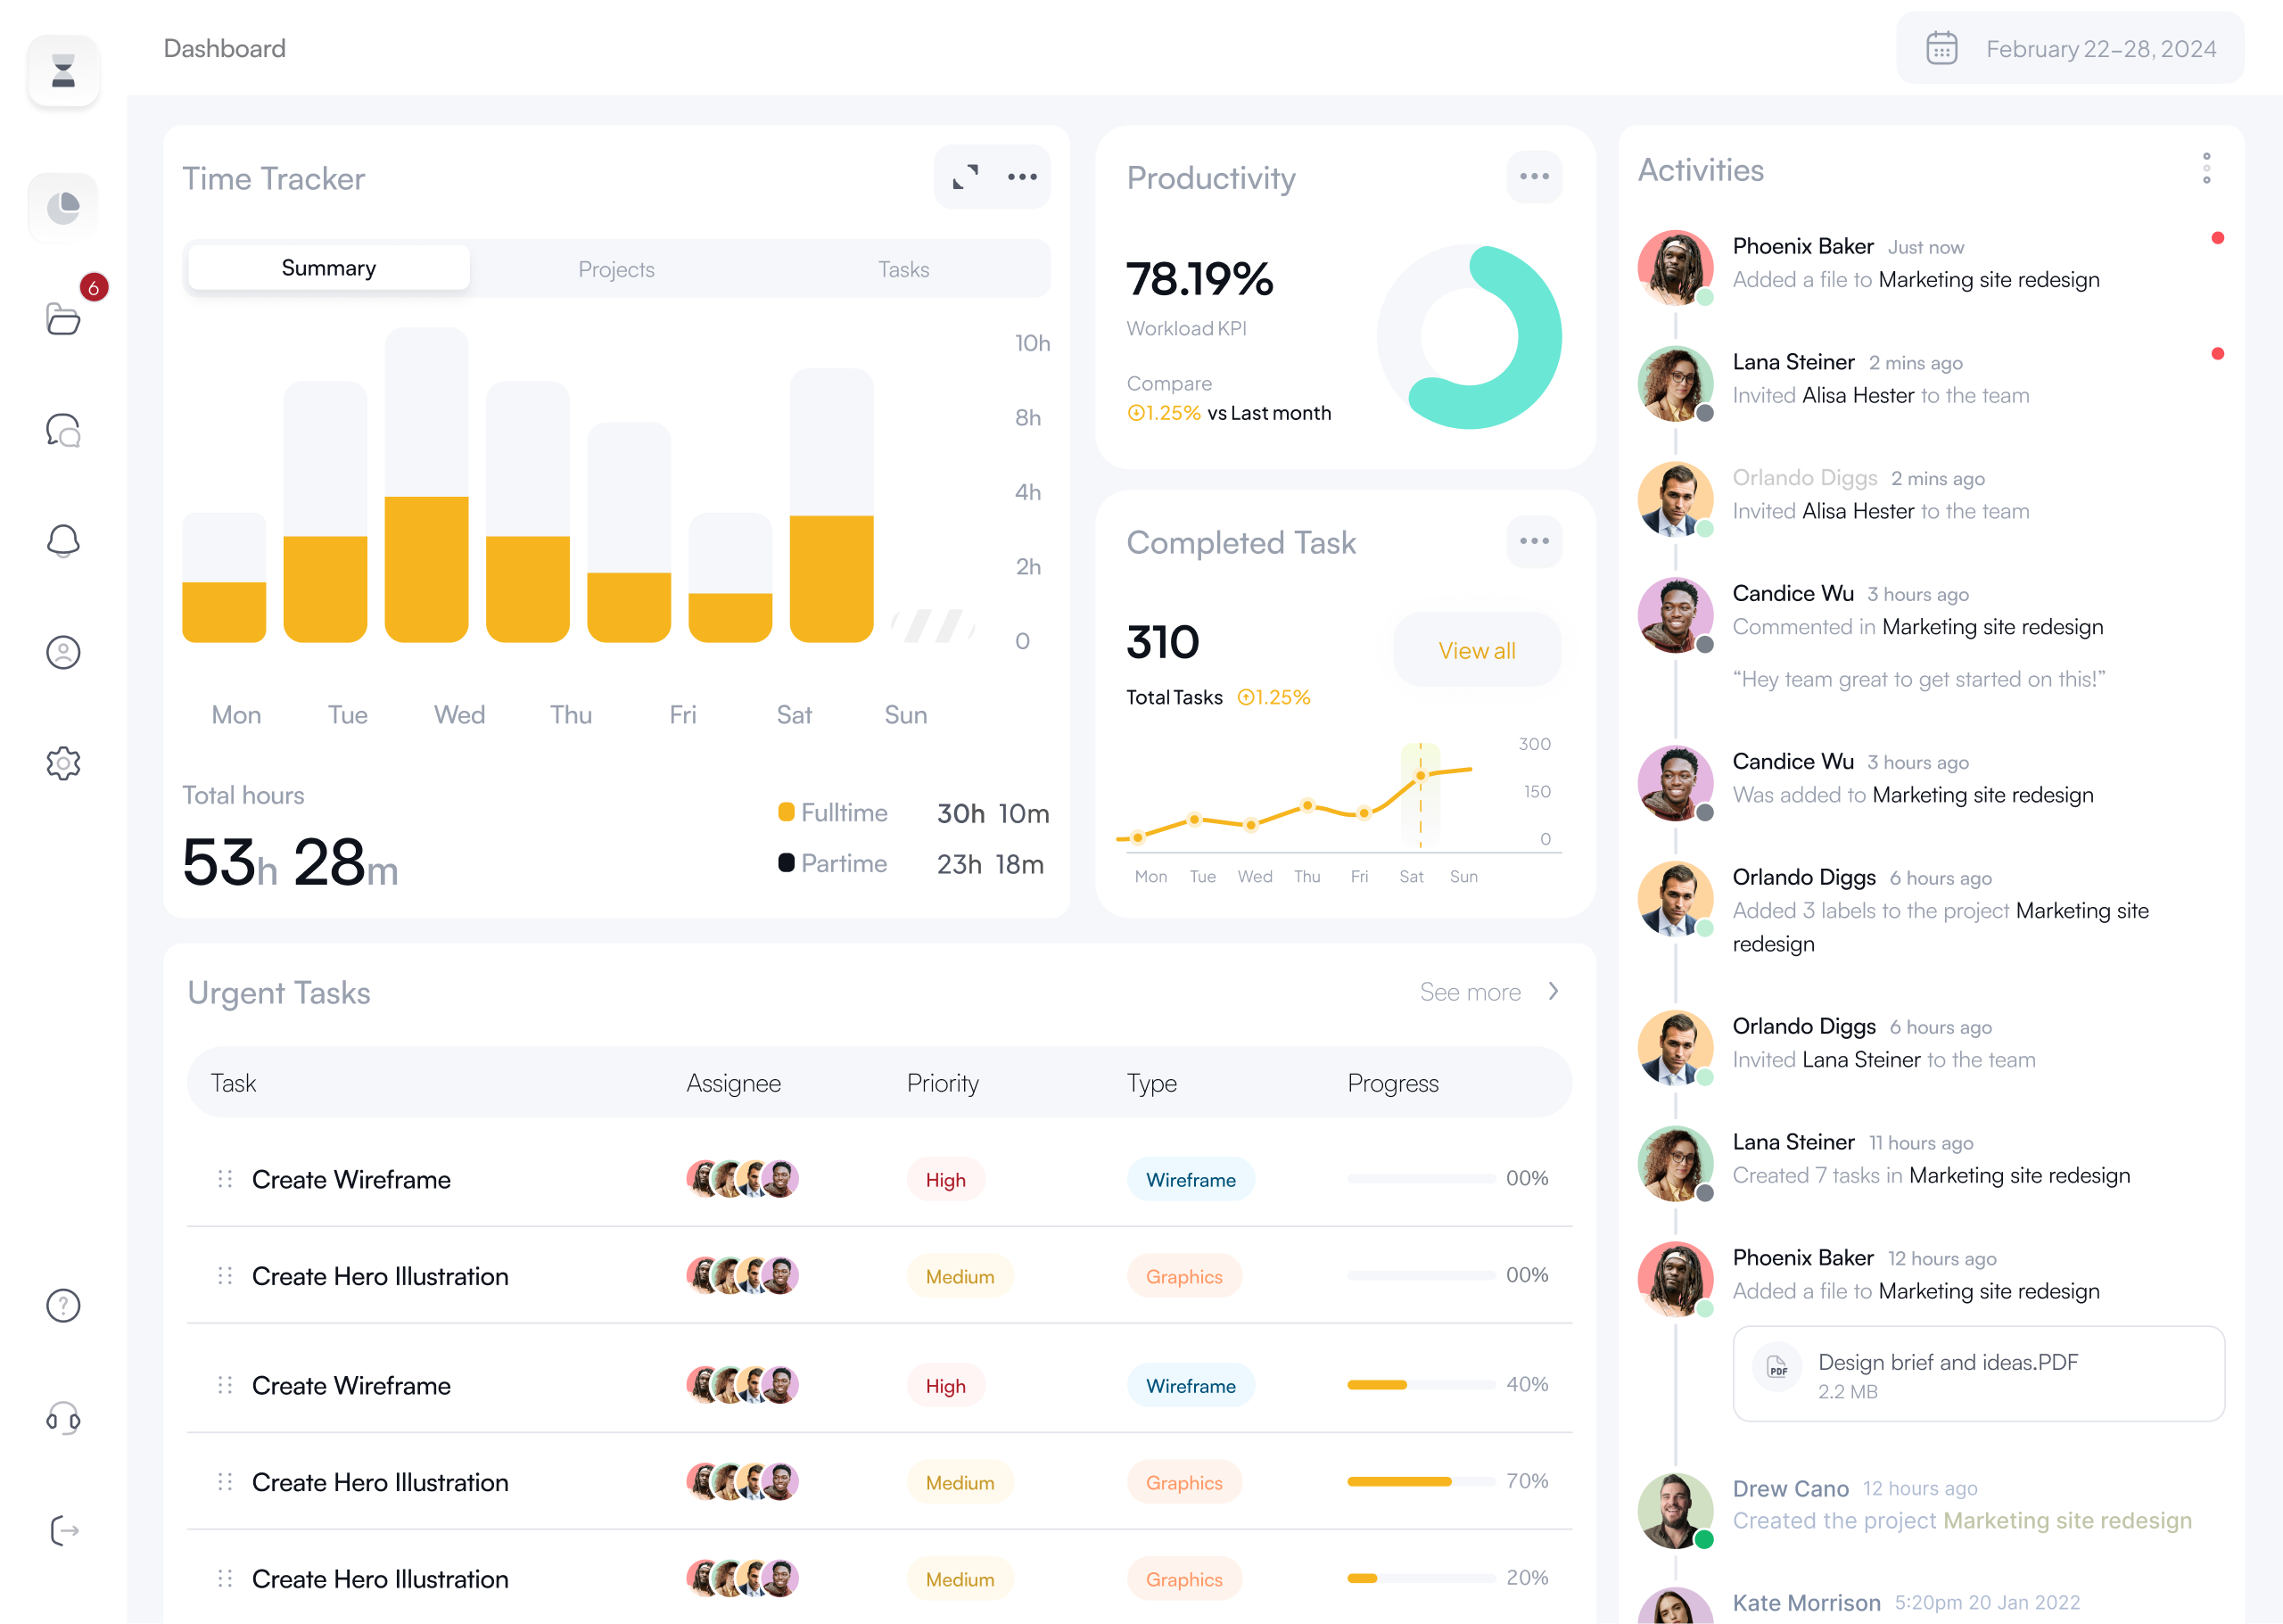
Task: Click the Wednesday bar in Time Tracker chart
Action: pyautogui.click(x=426, y=485)
